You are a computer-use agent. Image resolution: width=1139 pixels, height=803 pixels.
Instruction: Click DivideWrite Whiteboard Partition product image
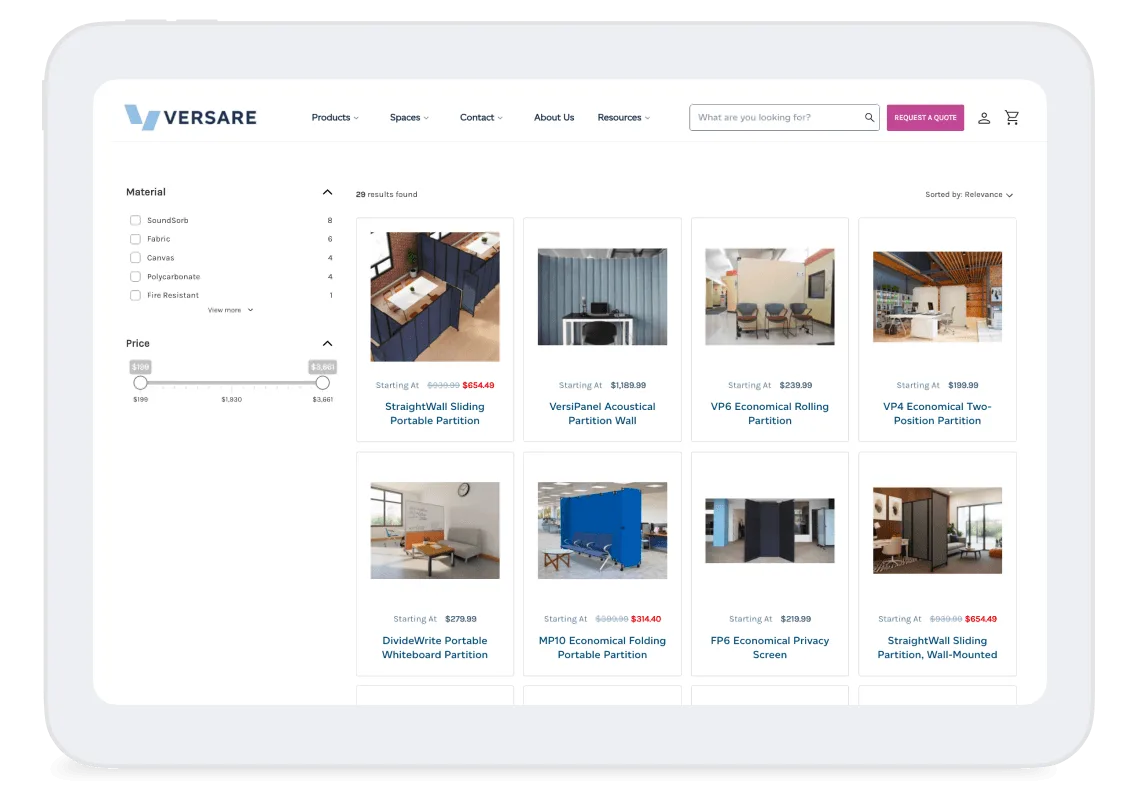(435, 530)
